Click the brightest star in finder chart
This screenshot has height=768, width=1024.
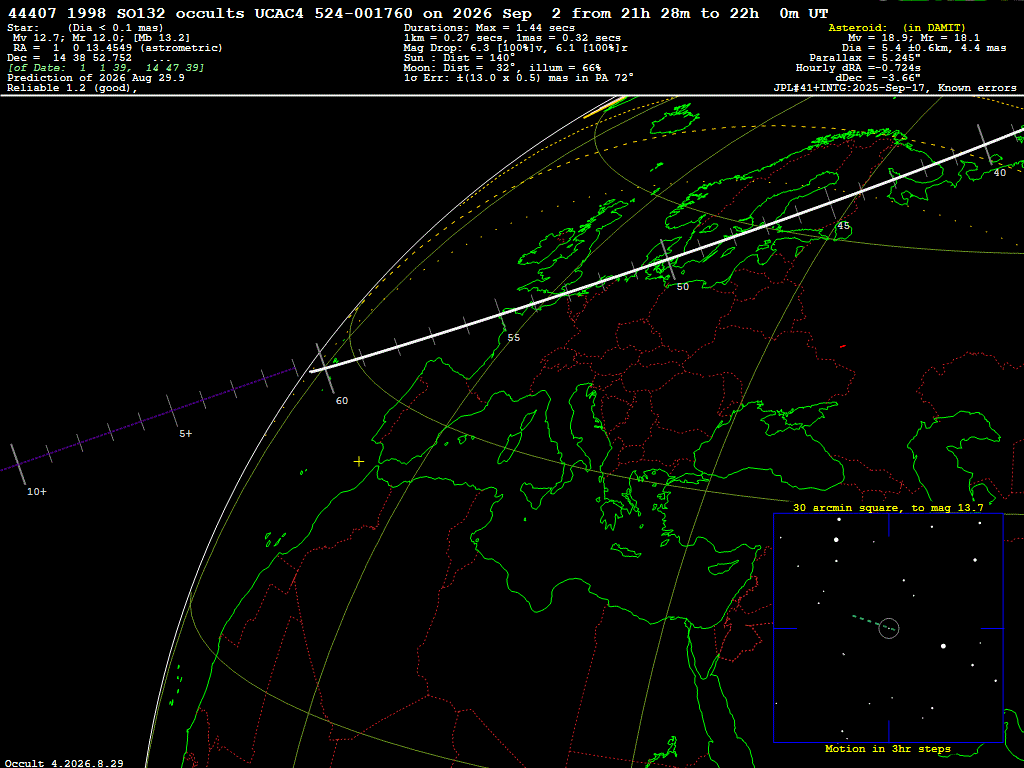point(943,646)
